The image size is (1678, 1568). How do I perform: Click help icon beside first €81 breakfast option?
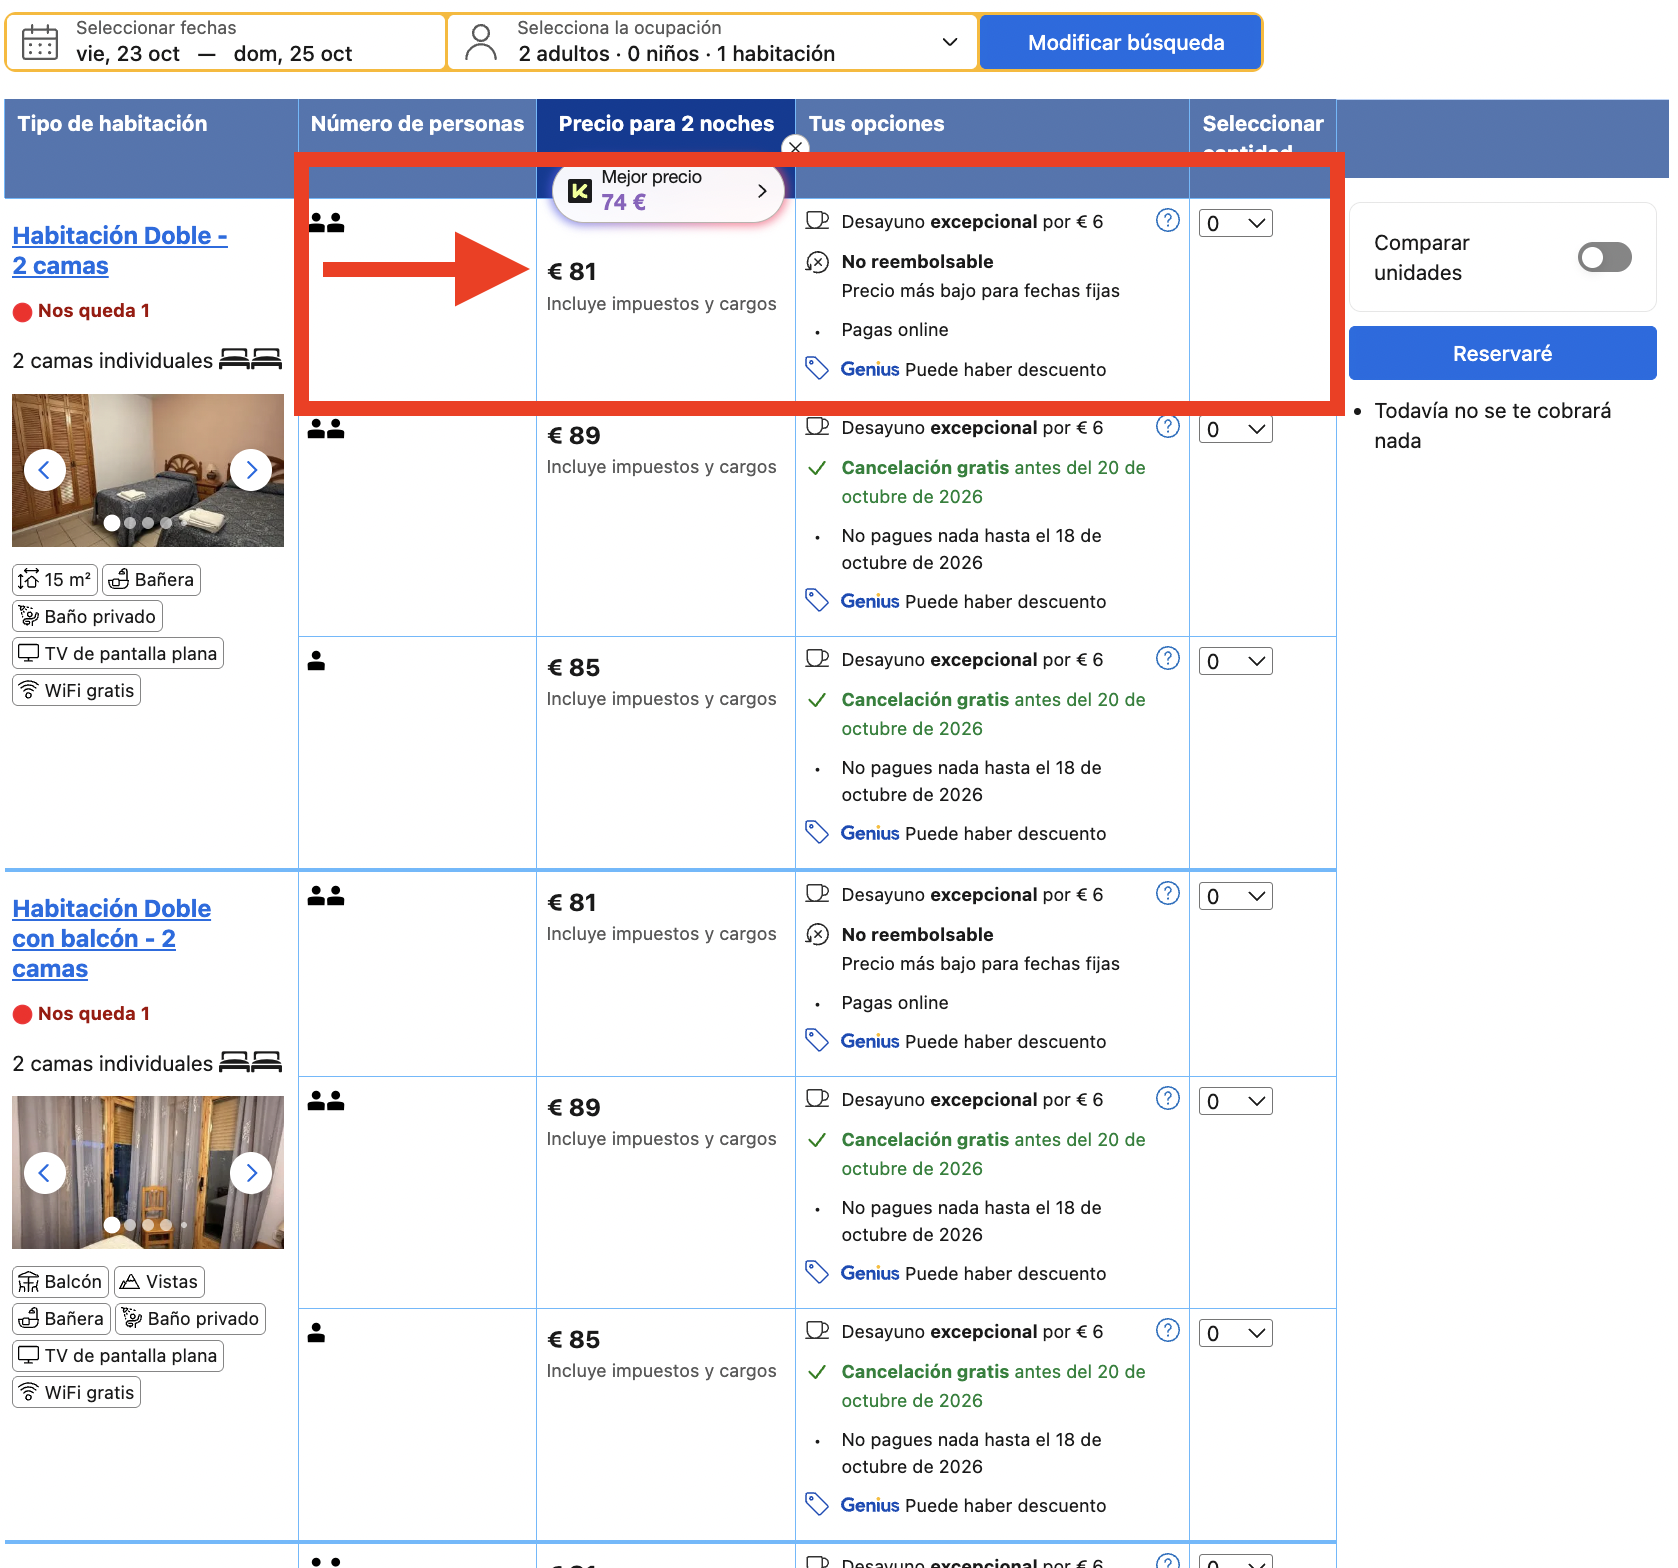click(1167, 220)
